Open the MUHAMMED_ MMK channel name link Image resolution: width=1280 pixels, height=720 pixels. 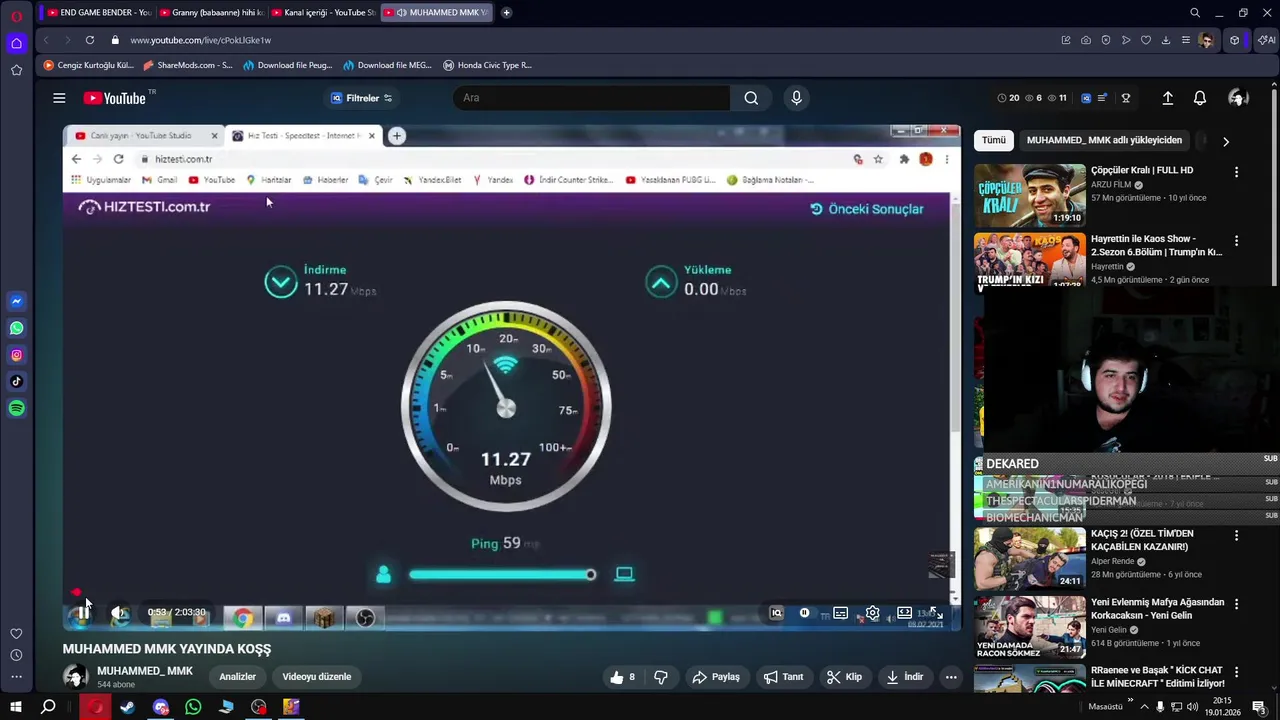[145, 671]
